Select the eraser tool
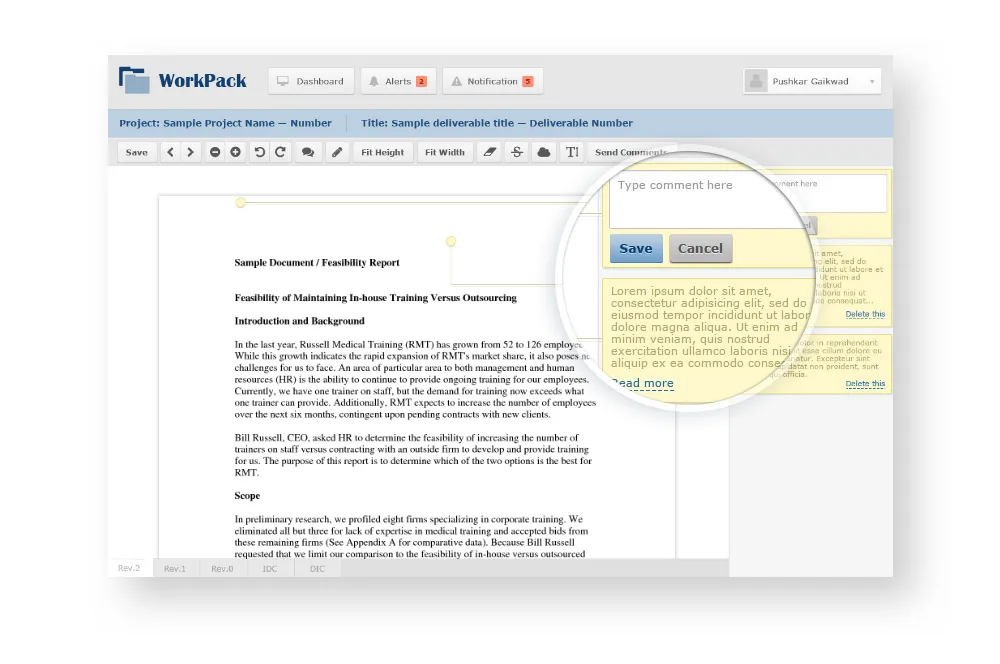 click(489, 152)
